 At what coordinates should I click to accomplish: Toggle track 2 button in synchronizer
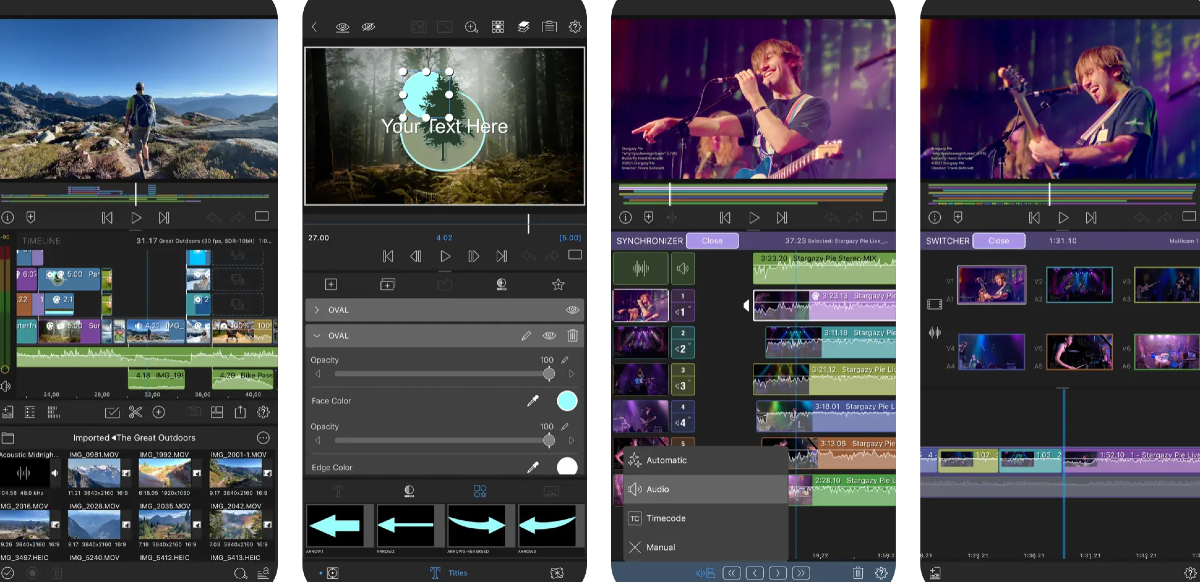683,342
